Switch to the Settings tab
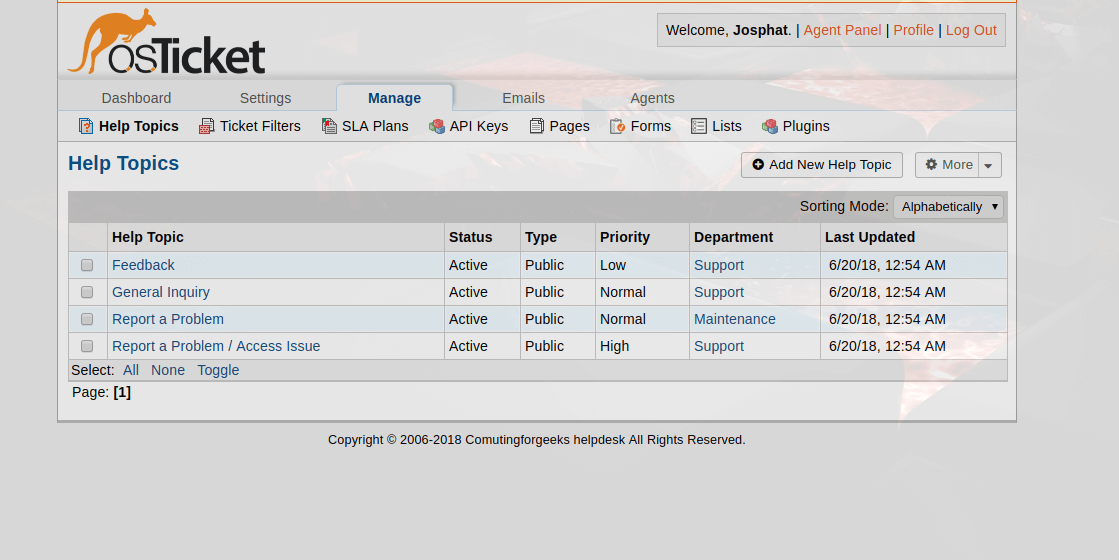 pos(265,98)
